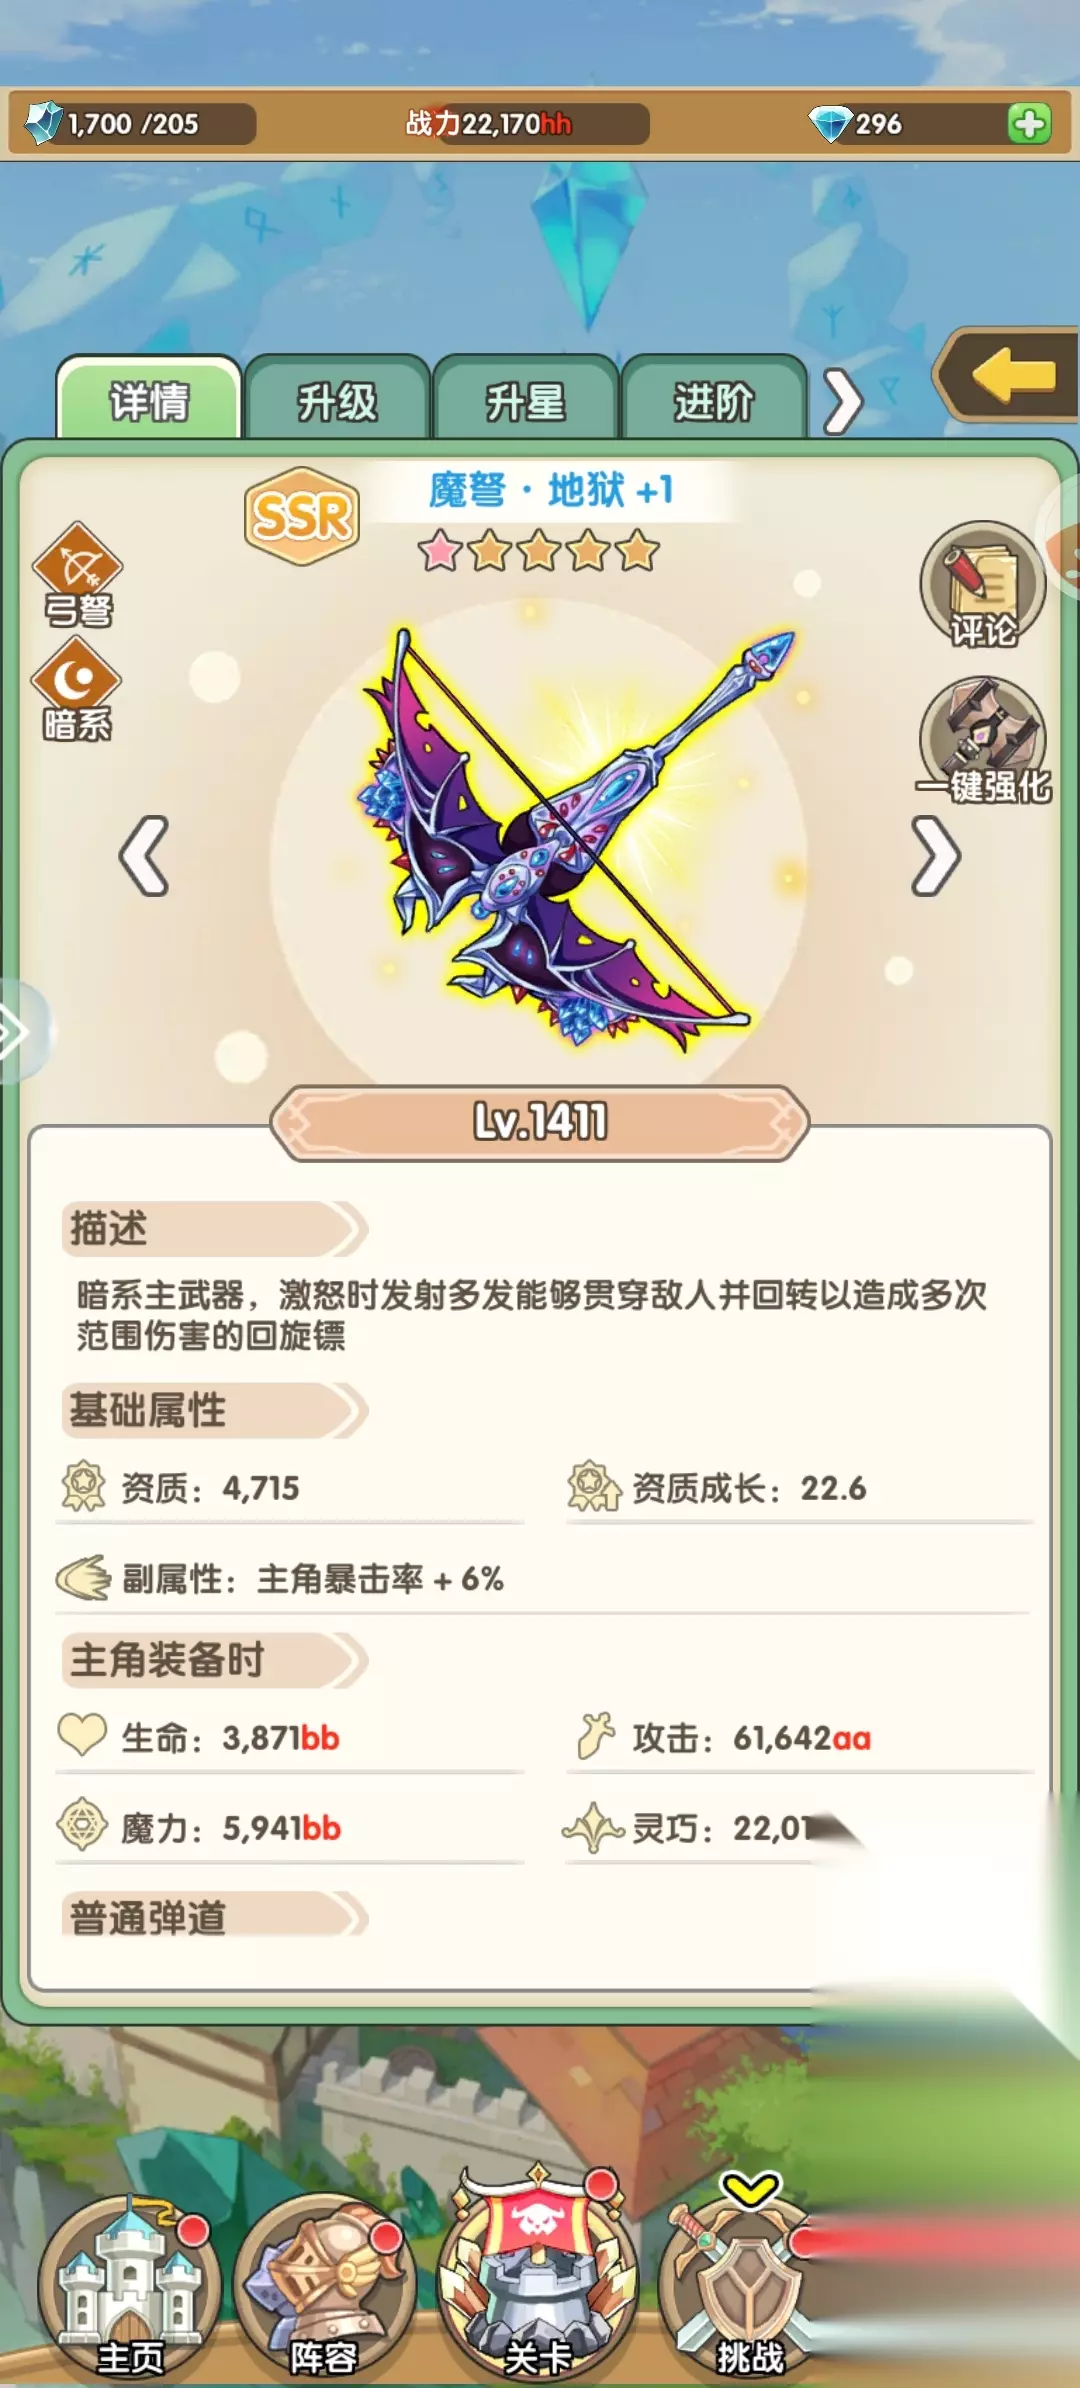Click the yellow back arrow button
Screen dimensions: 1080x2388
(1008, 376)
